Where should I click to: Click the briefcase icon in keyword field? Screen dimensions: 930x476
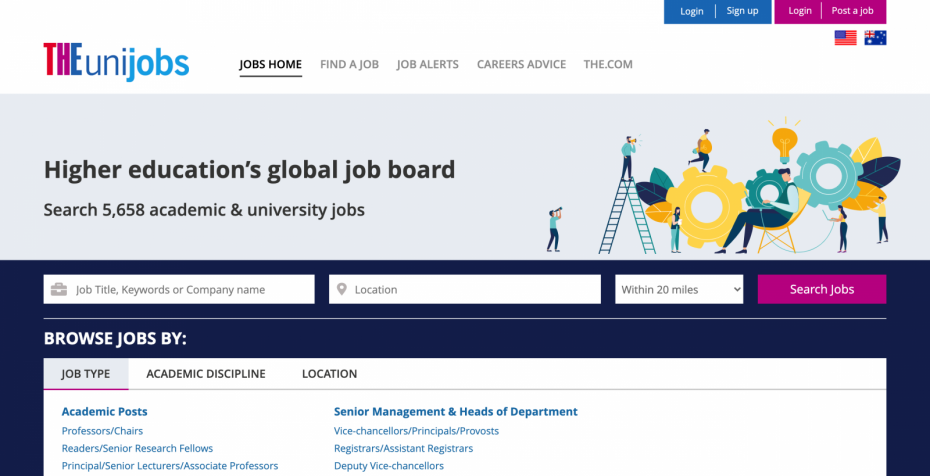[x=59, y=290]
